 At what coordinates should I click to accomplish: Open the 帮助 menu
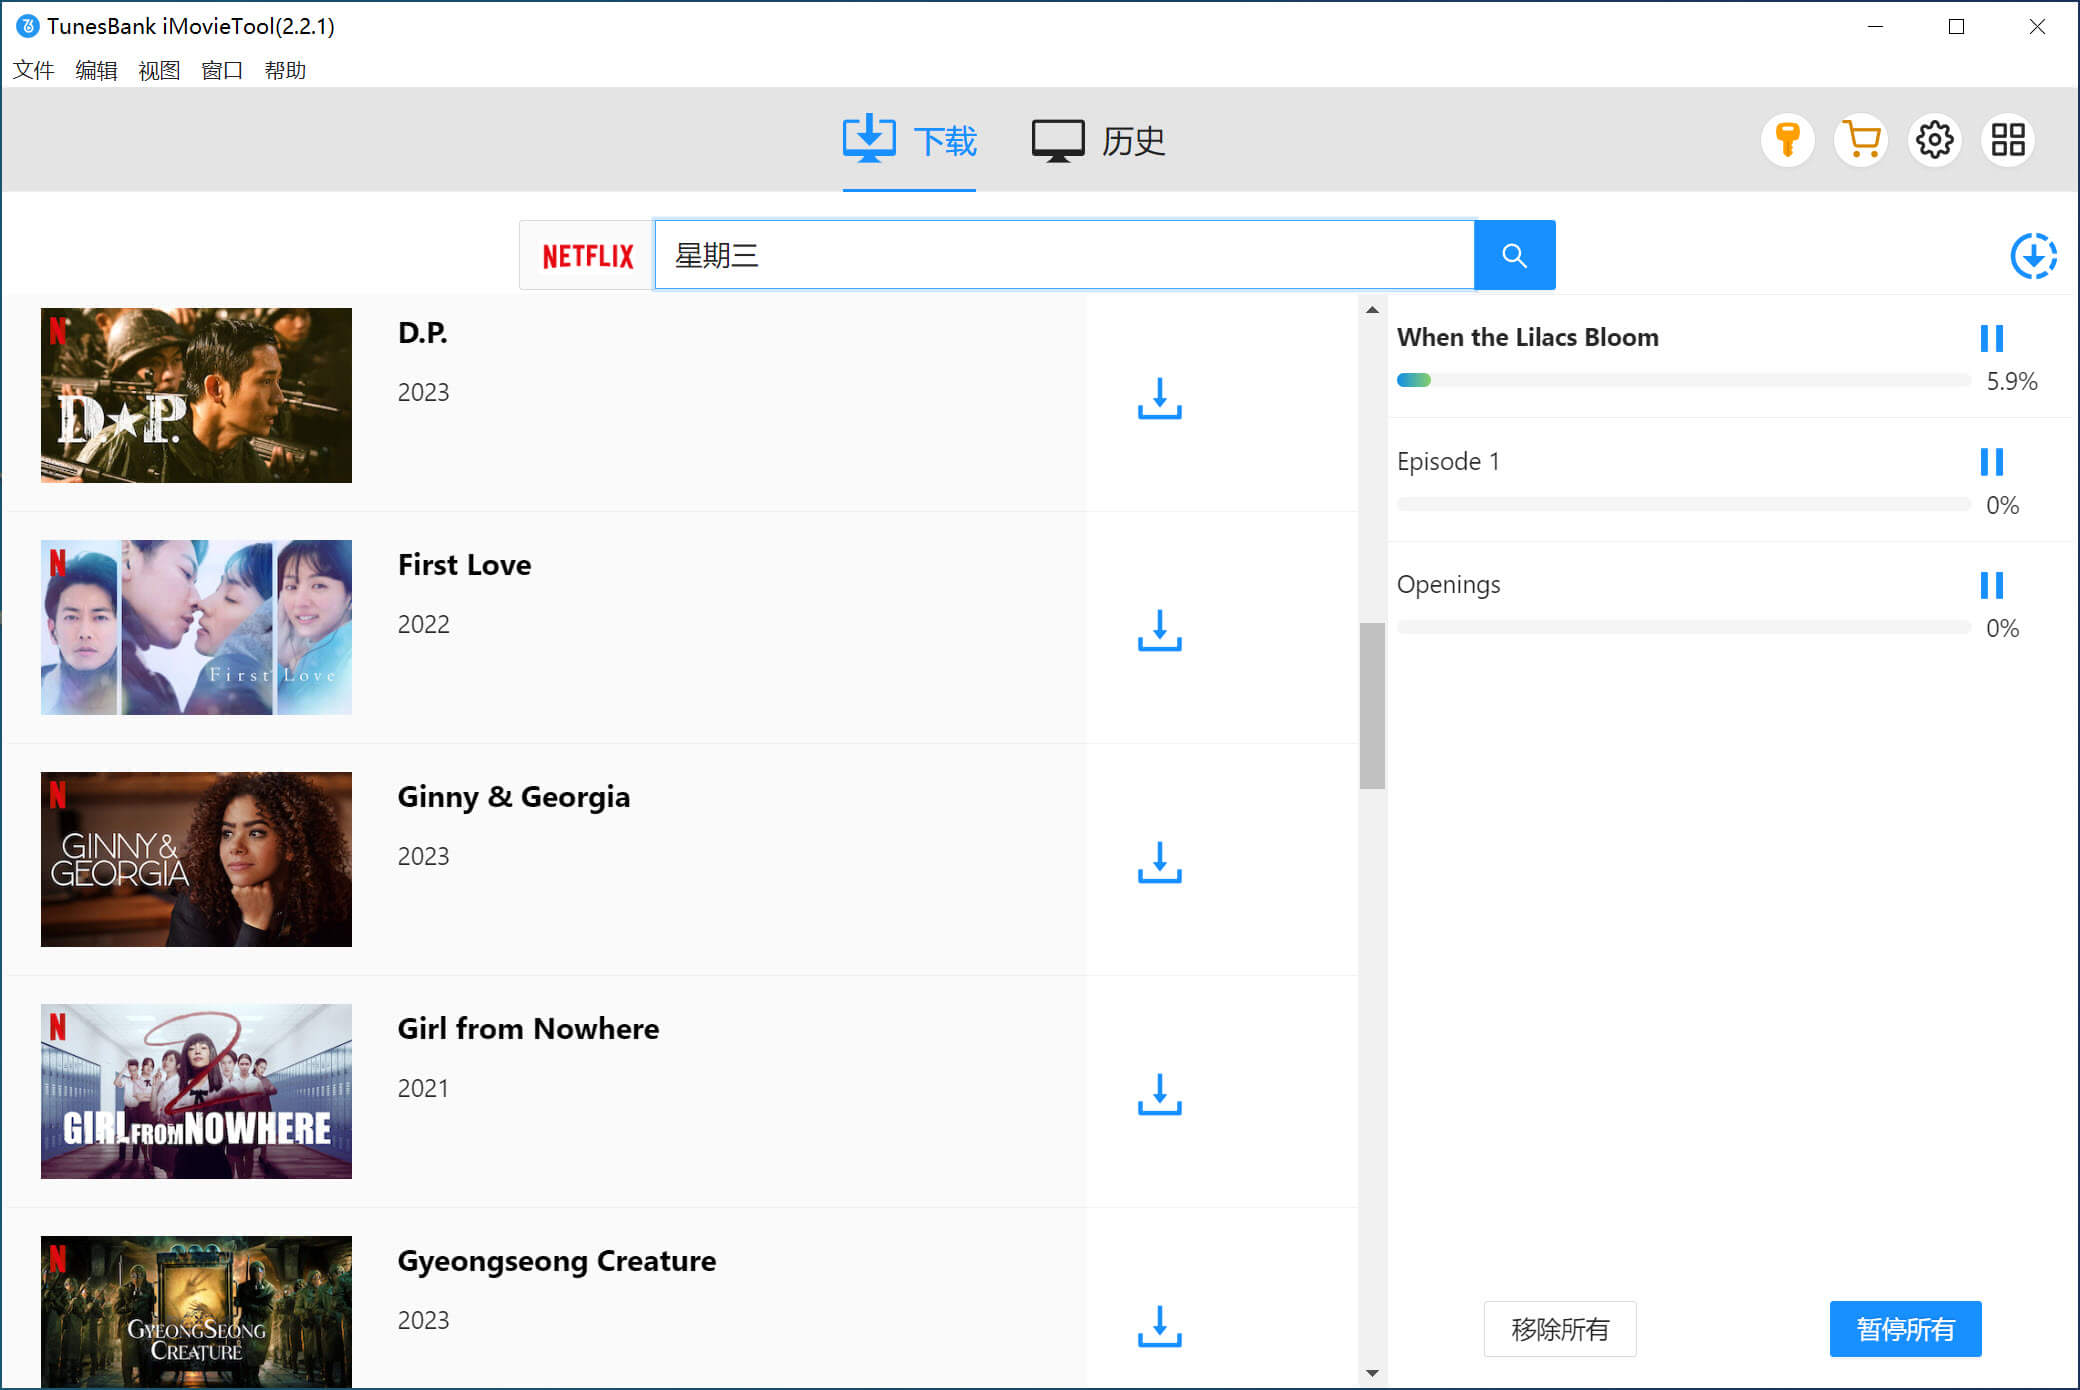coord(285,70)
